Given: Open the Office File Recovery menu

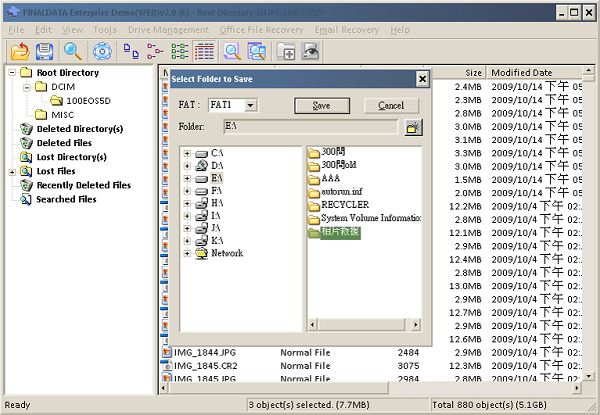Looking at the screenshot, I should click(x=261, y=30).
